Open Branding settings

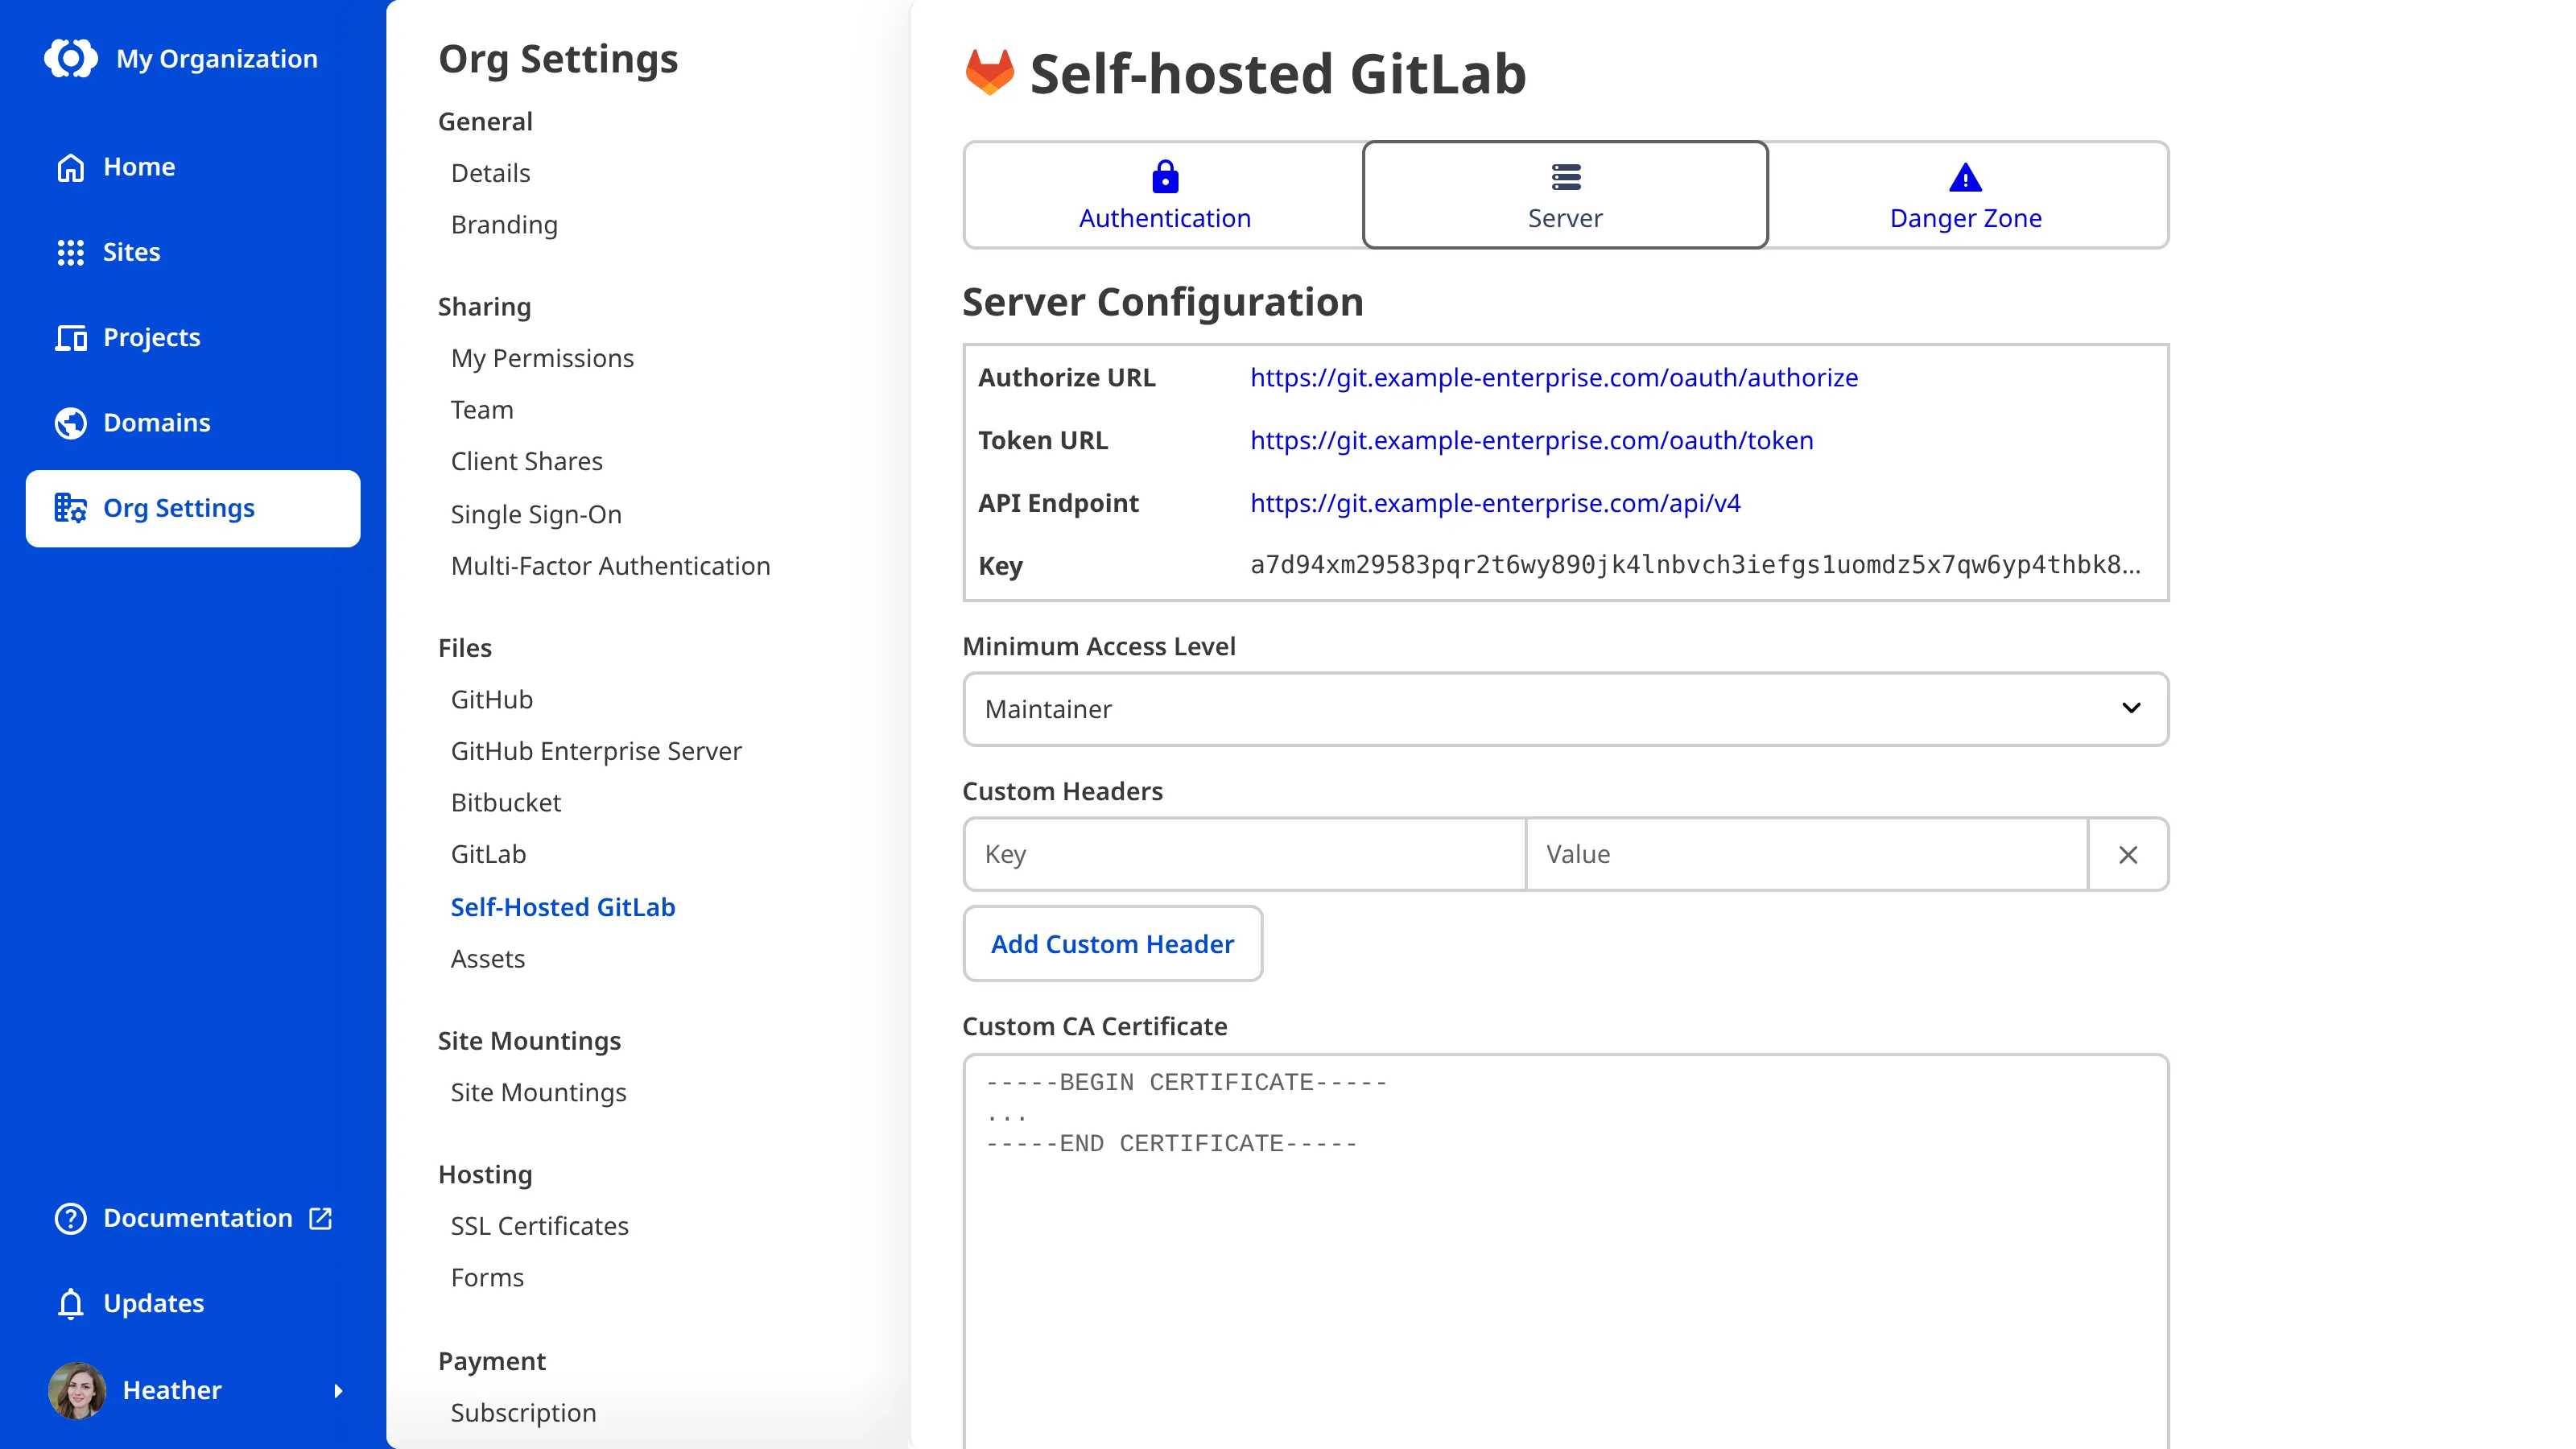tap(504, 225)
